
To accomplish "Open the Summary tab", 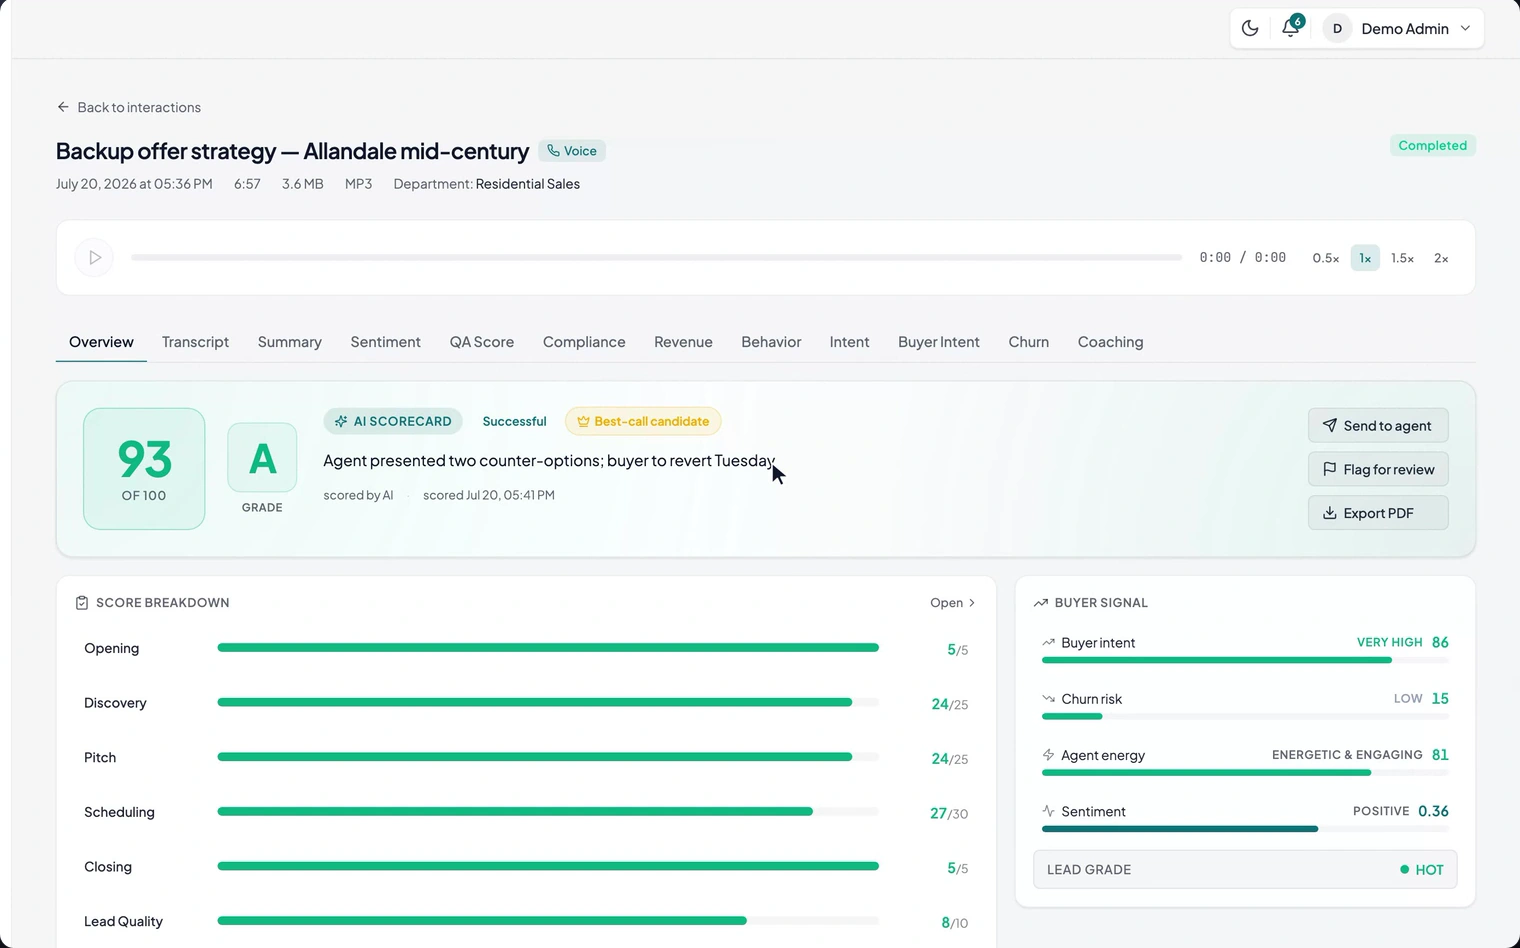I will point(290,342).
